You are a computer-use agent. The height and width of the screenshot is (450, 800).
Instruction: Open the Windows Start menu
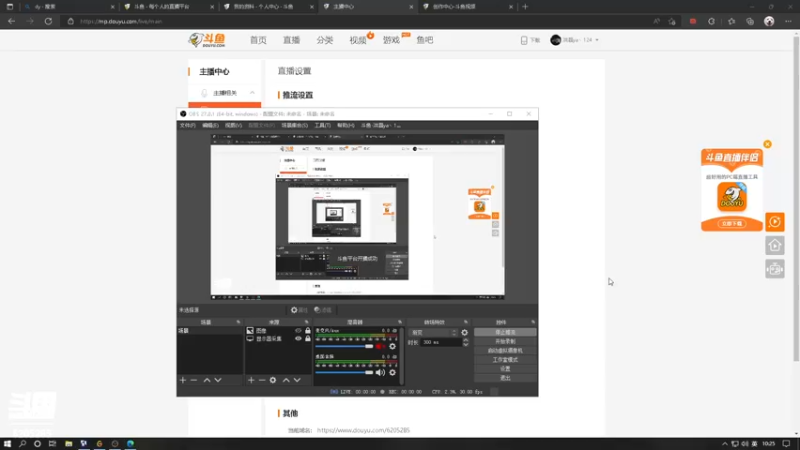7,444
